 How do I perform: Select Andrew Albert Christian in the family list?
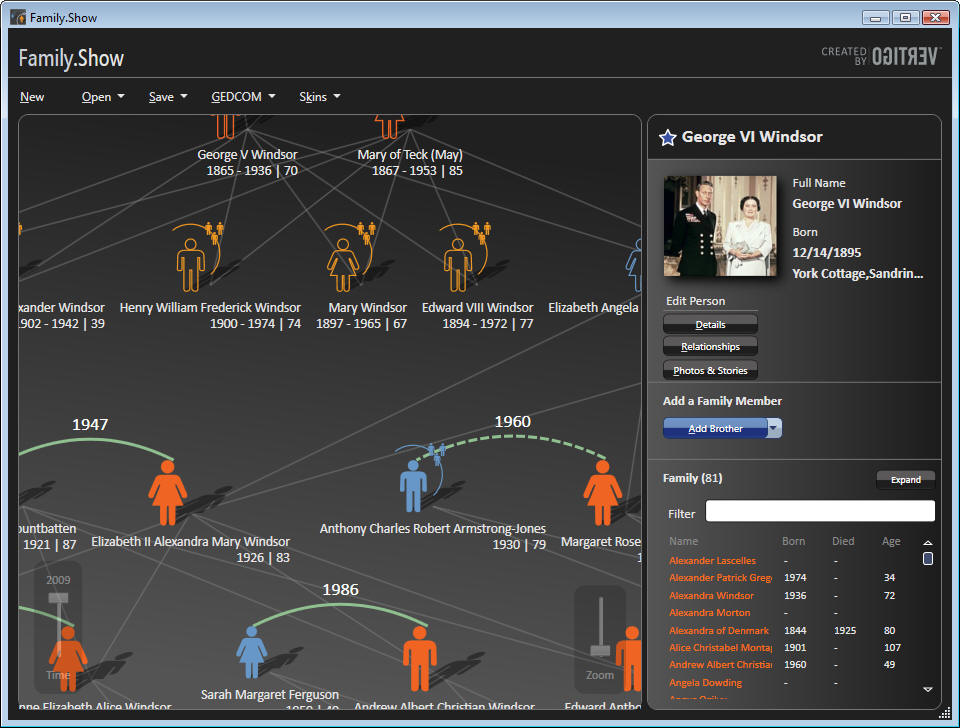pyautogui.click(x=721, y=664)
